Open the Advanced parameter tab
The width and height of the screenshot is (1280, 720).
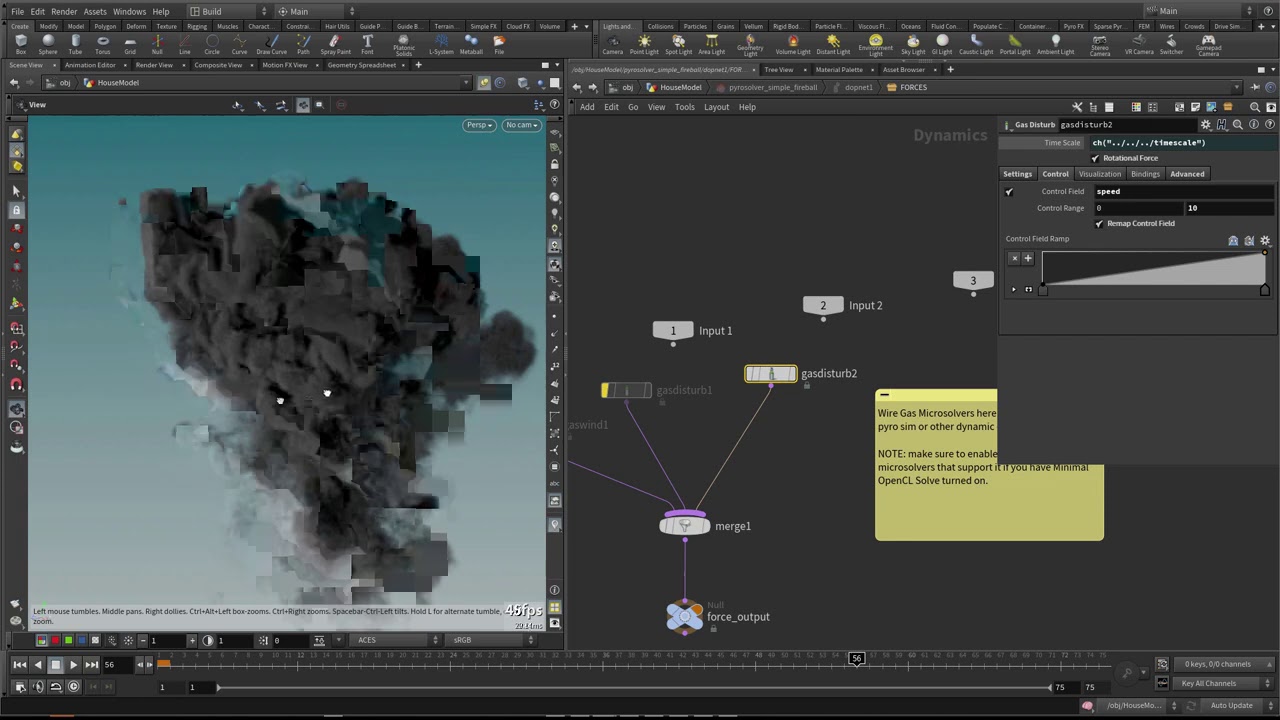click(x=1187, y=174)
